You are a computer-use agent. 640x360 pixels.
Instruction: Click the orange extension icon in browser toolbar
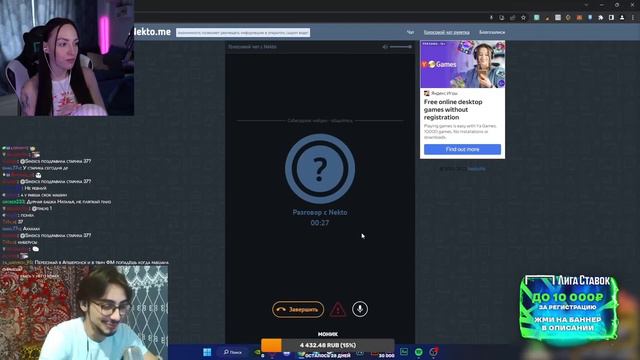[579, 18]
